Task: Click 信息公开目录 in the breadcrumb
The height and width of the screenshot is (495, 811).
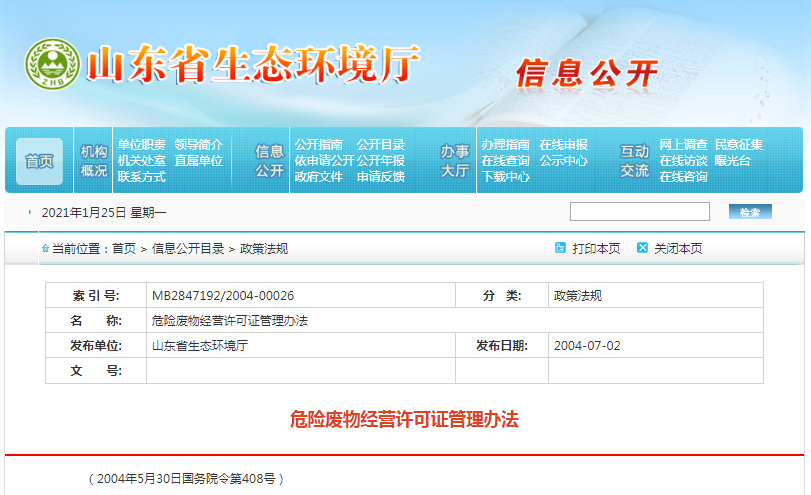Action: pos(188,249)
